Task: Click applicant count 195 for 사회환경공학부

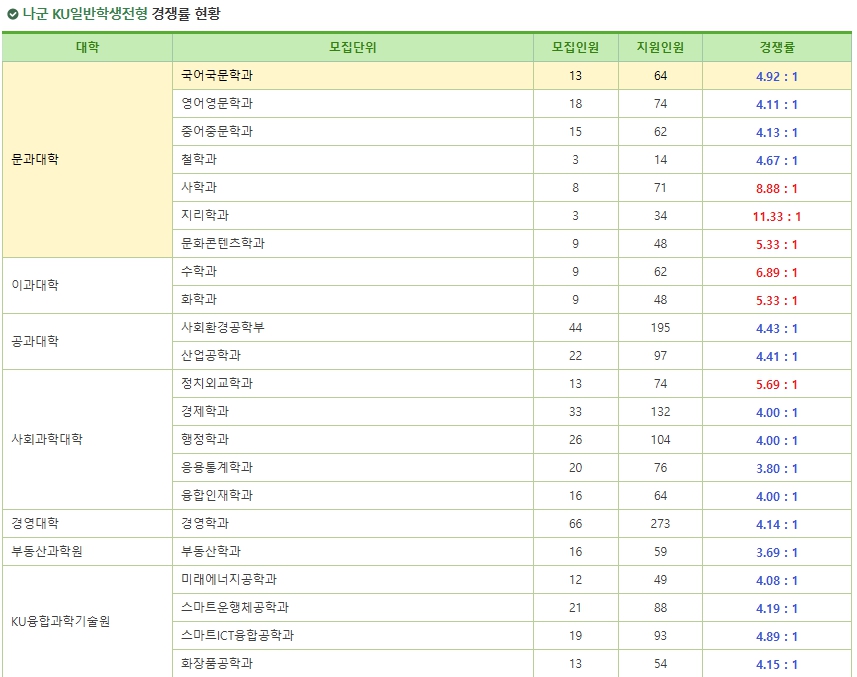Action: 660,328
